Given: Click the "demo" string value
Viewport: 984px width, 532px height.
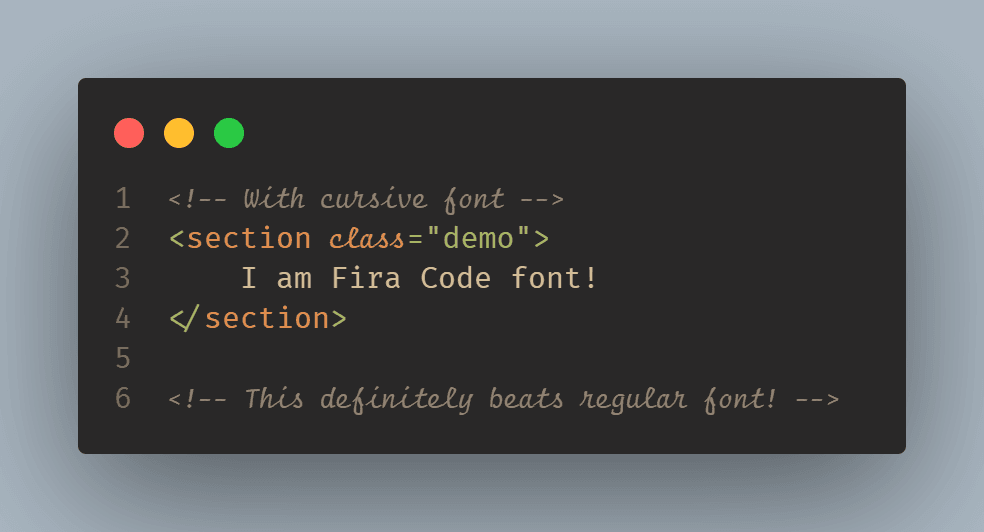Looking at the screenshot, I should pyautogui.click(x=478, y=239).
